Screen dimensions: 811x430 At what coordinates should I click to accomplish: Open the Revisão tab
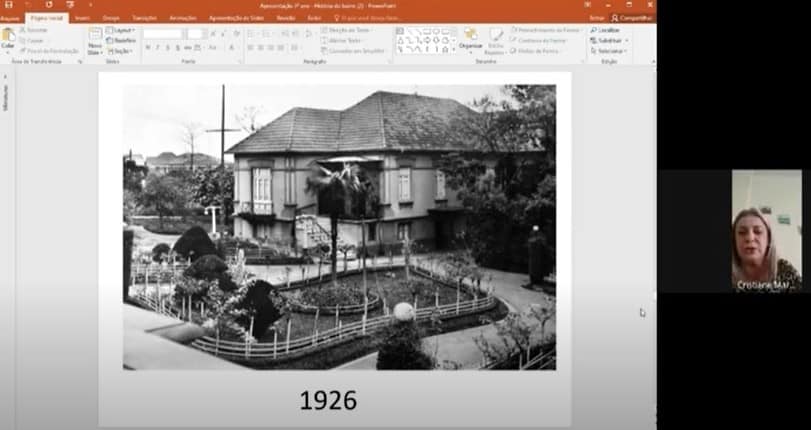pos(286,18)
